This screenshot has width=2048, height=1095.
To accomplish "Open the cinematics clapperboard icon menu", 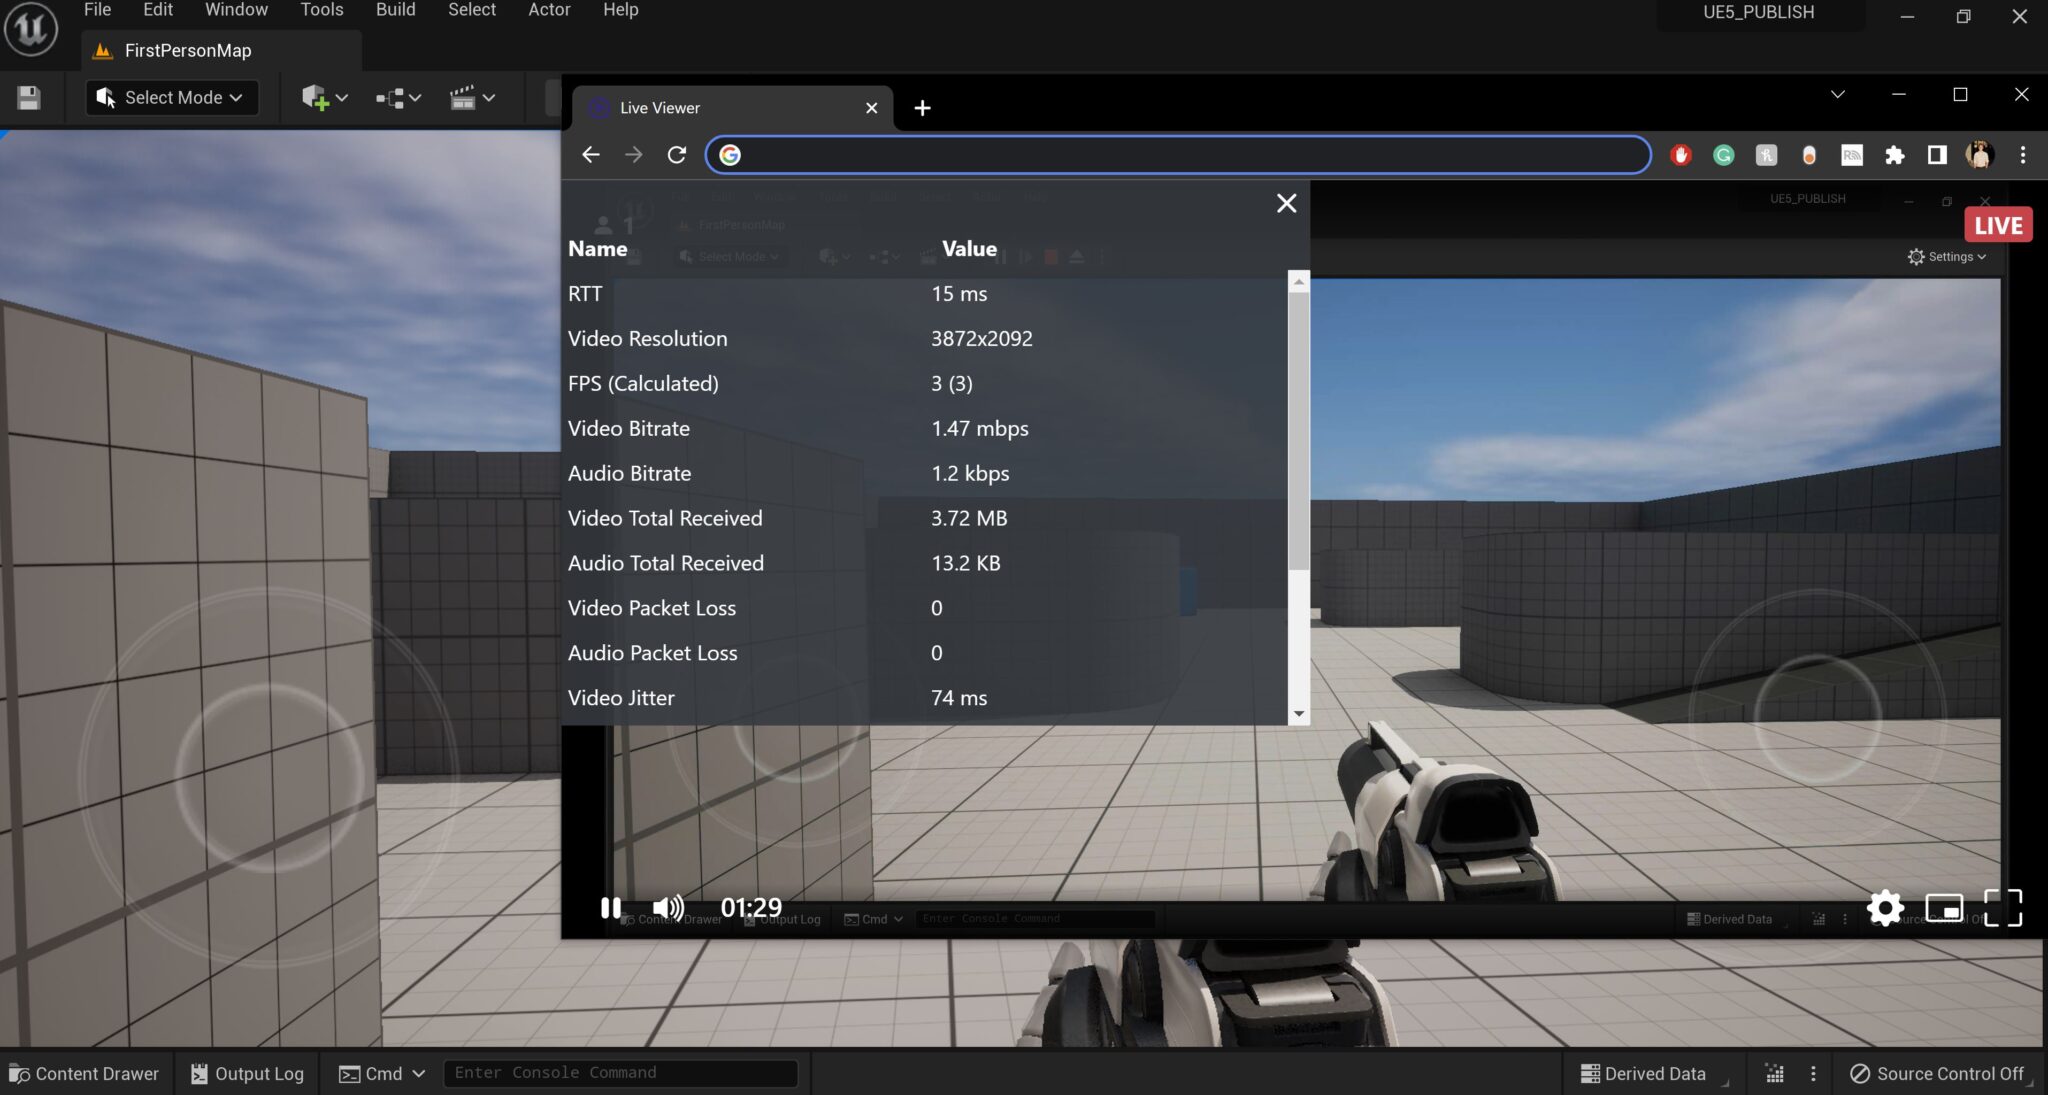I will click(x=472, y=97).
